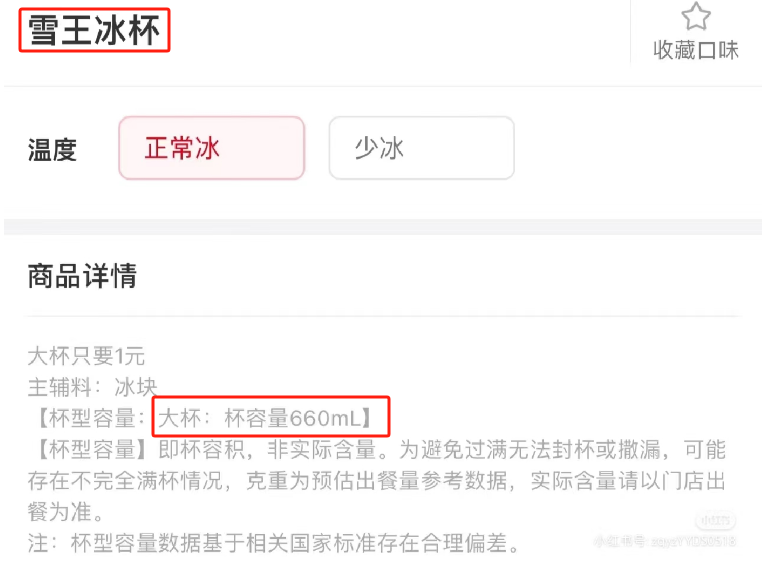The width and height of the screenshot is (782, 568).
Task: Click the 商品详情 section heading
Action: (82, 276)
